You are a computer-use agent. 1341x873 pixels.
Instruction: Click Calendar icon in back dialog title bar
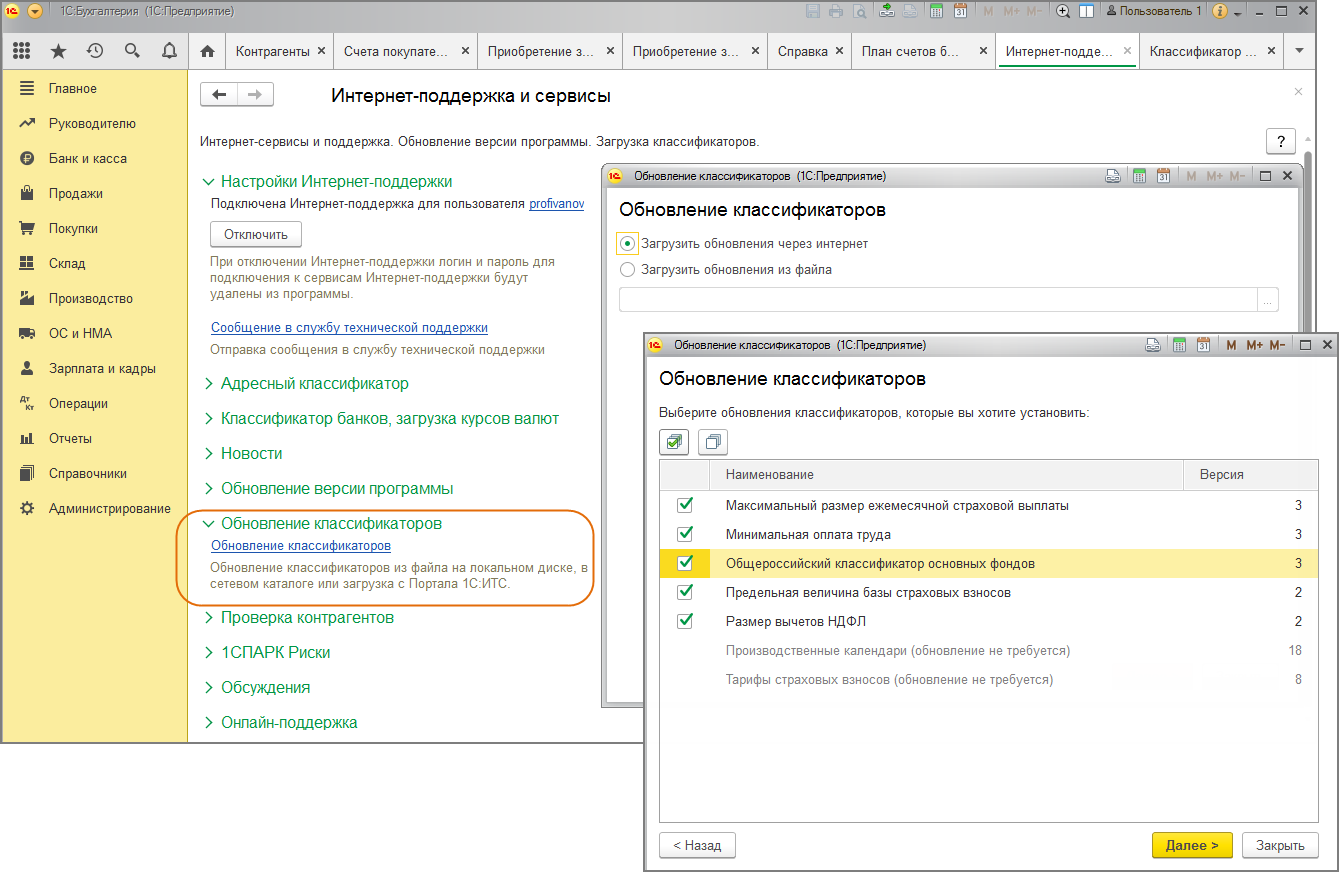coord(1163,176)
